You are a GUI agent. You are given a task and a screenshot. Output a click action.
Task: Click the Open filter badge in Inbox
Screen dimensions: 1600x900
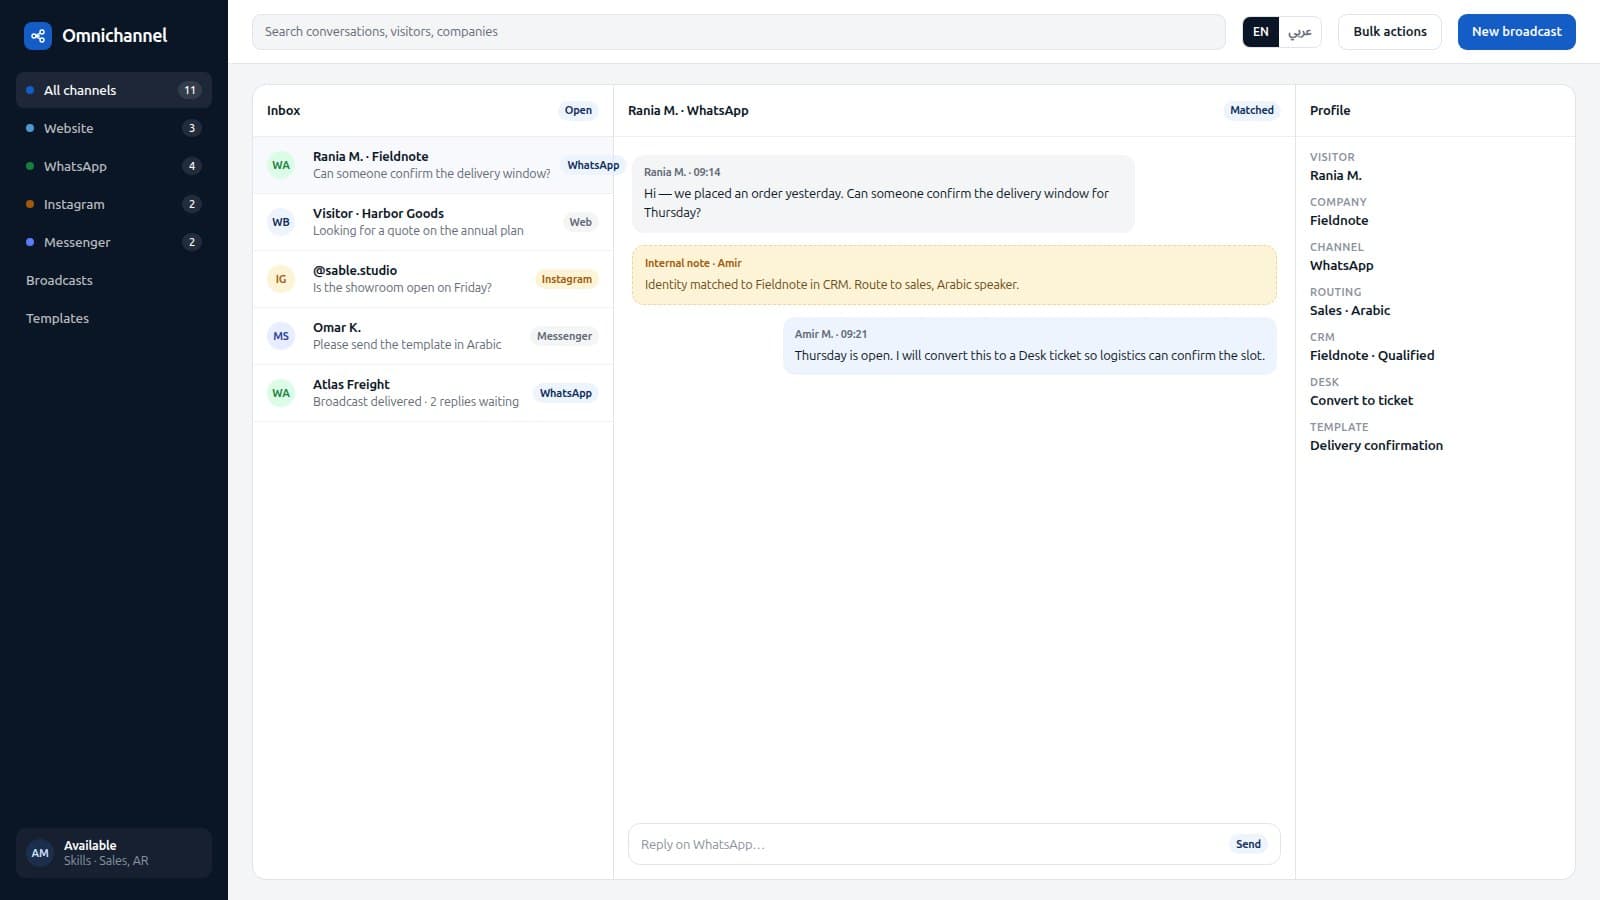pos(578,110)
